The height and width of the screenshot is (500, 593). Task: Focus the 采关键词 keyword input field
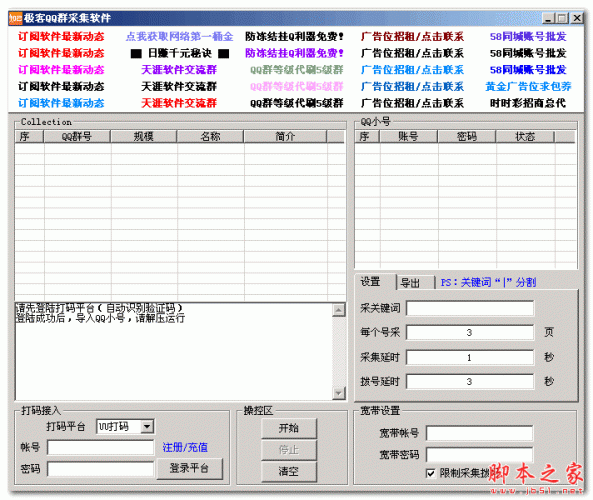tap(470, 308)
